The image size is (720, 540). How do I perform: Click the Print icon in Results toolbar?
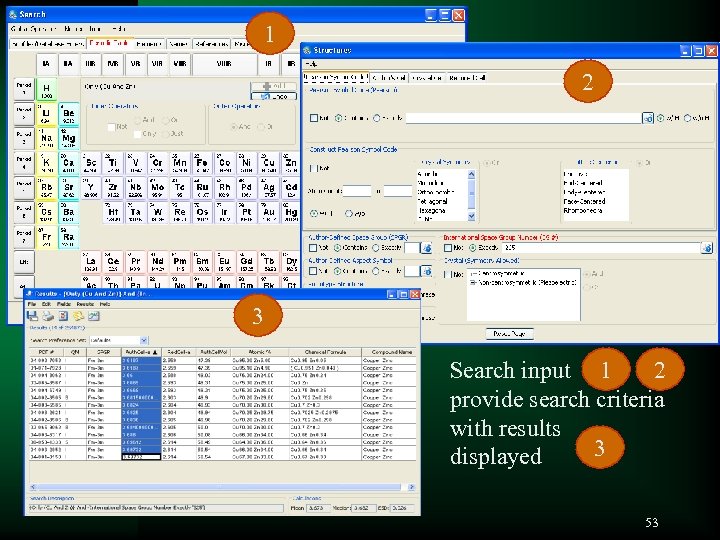point(47,316)
